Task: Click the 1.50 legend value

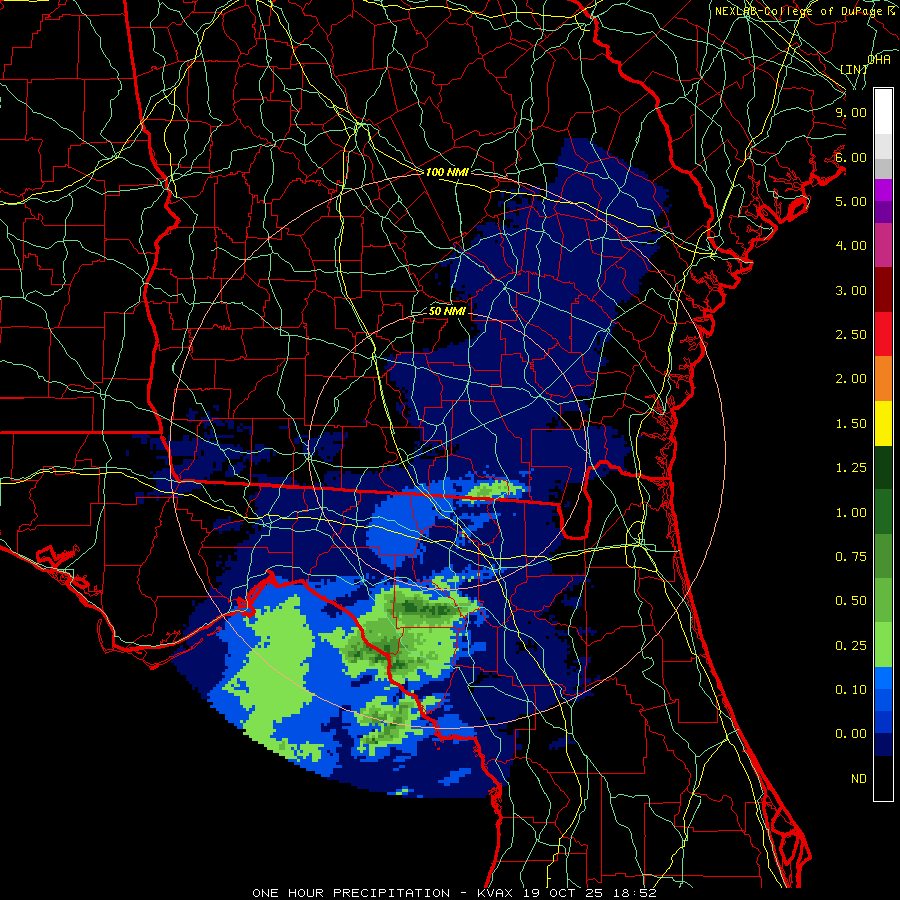Action: pos(851,424)
